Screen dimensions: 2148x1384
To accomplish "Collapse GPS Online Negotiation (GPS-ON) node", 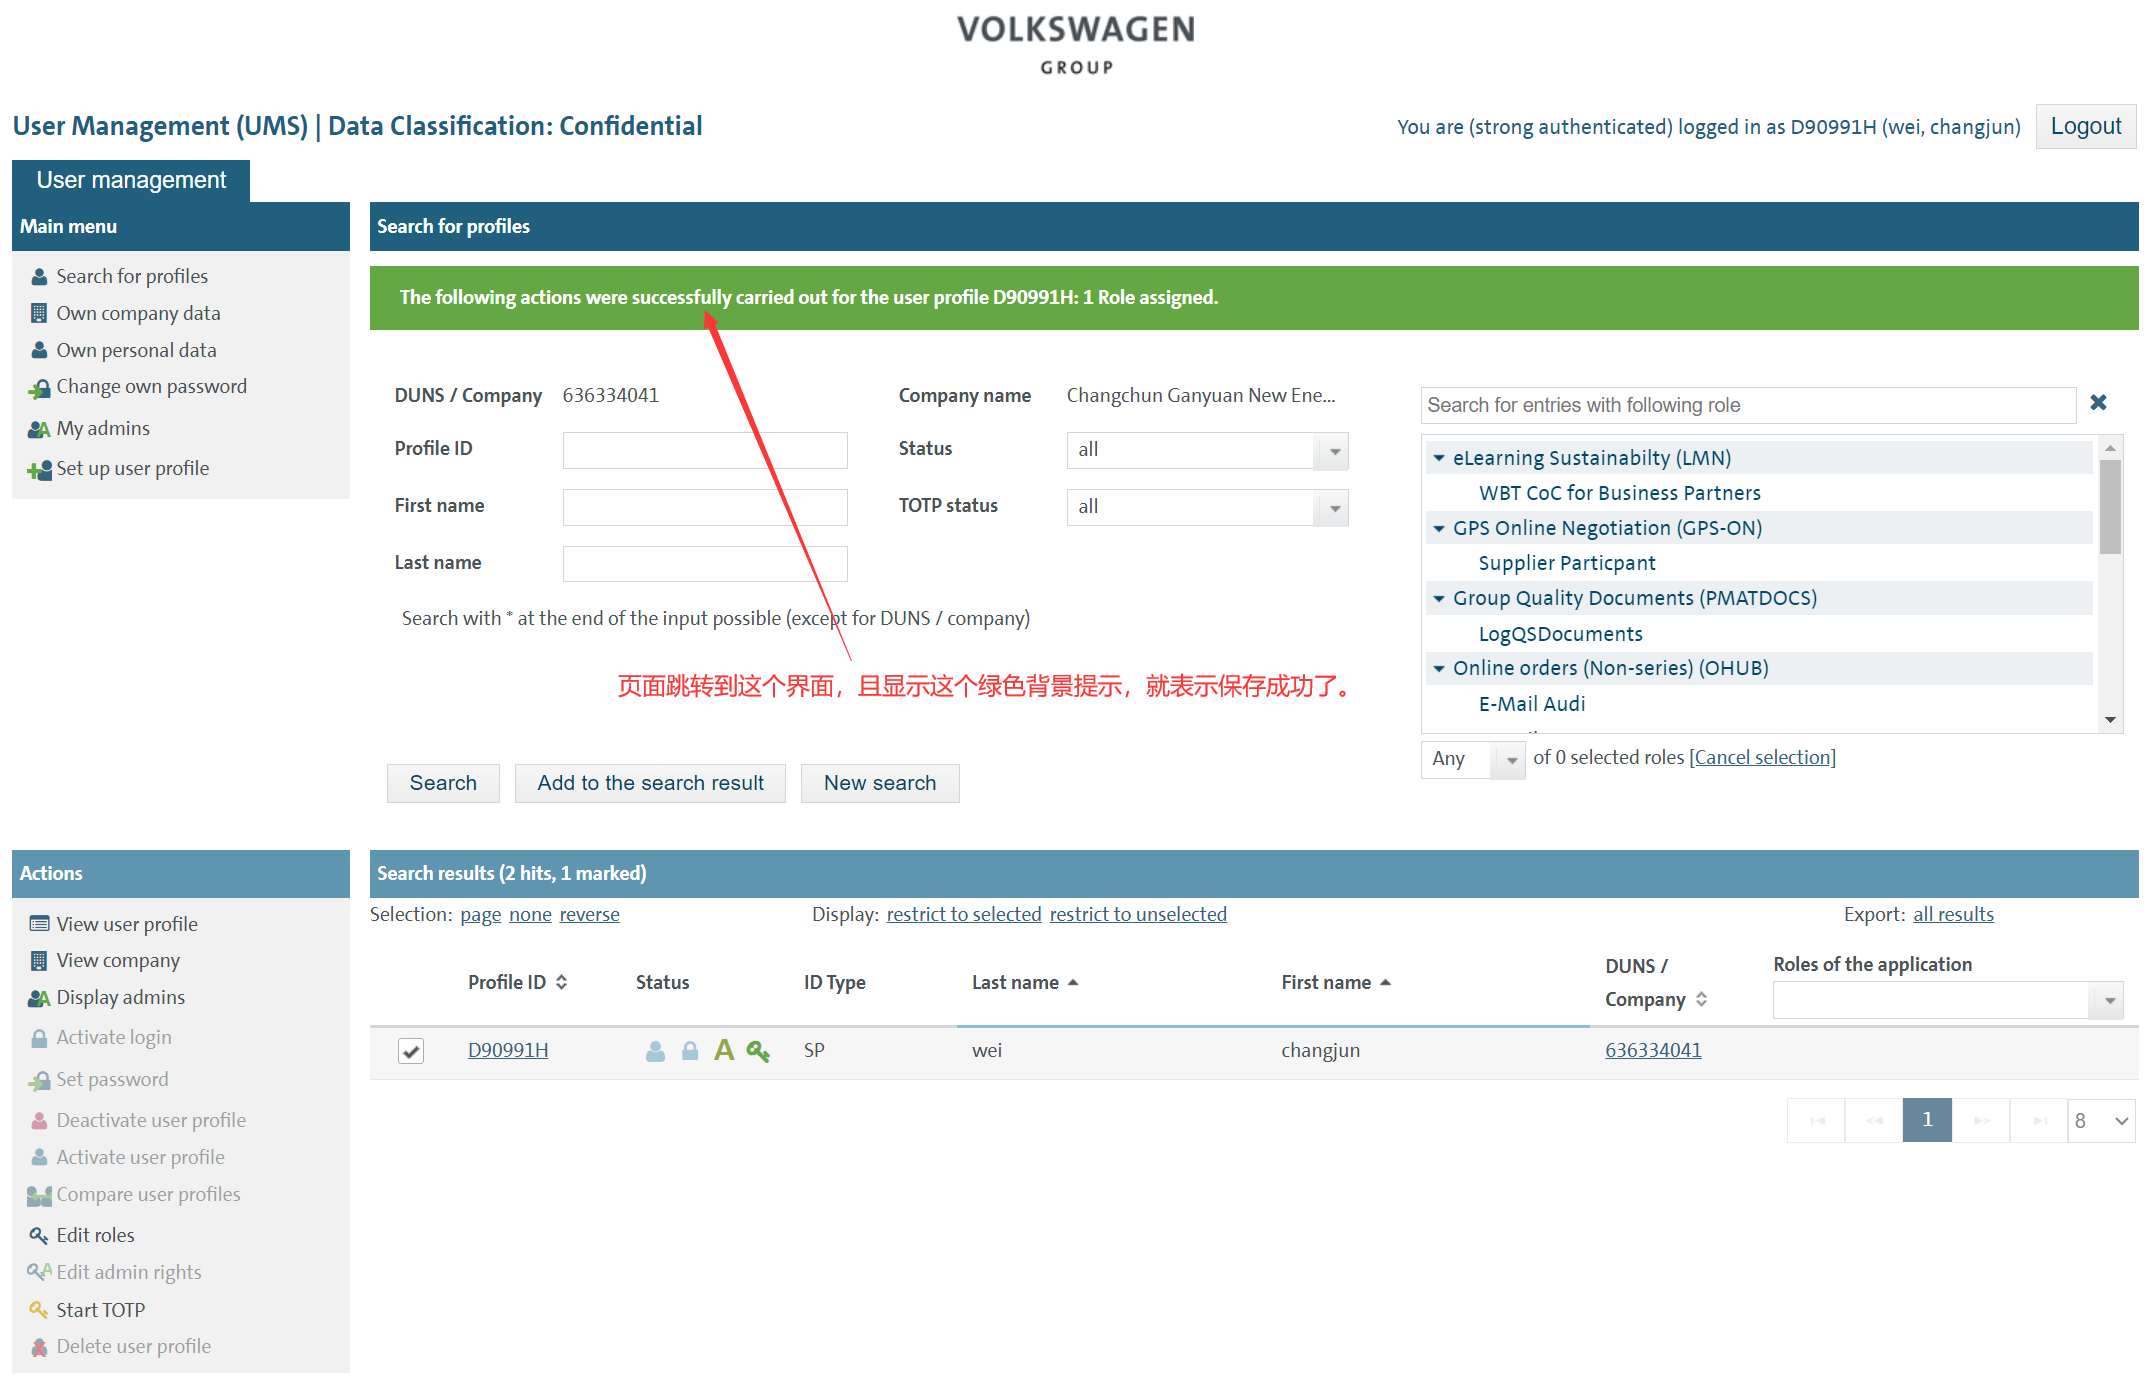I will pos(1439,528).
